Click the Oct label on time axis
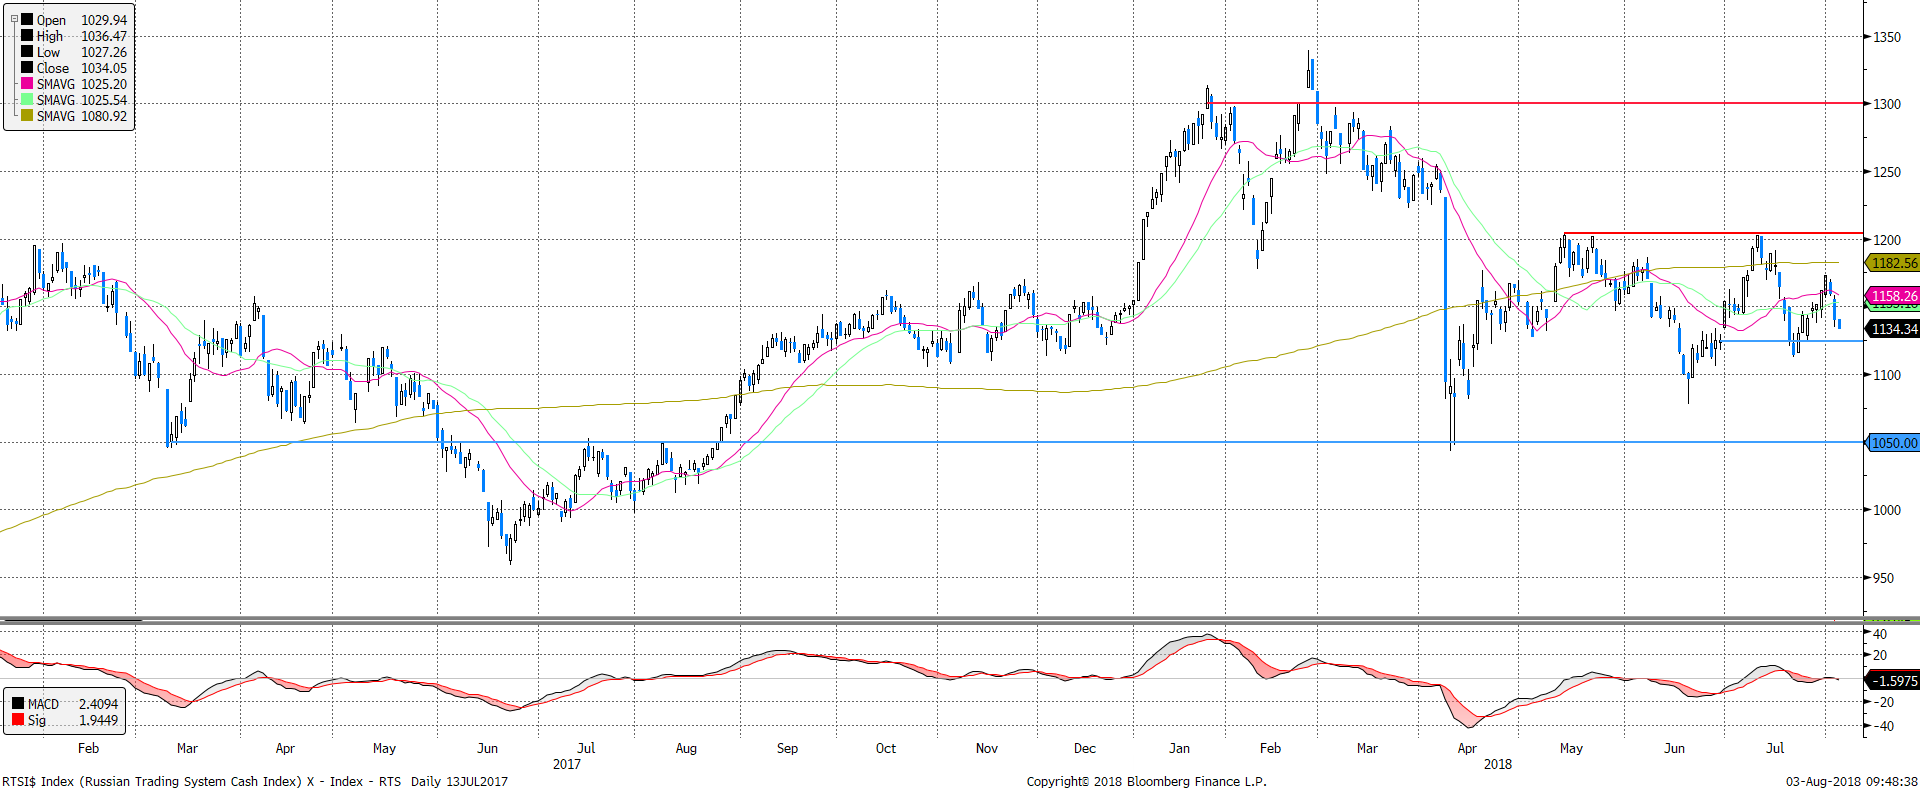The width and height of the screenshot is (1920, 790). click(886, 748)
